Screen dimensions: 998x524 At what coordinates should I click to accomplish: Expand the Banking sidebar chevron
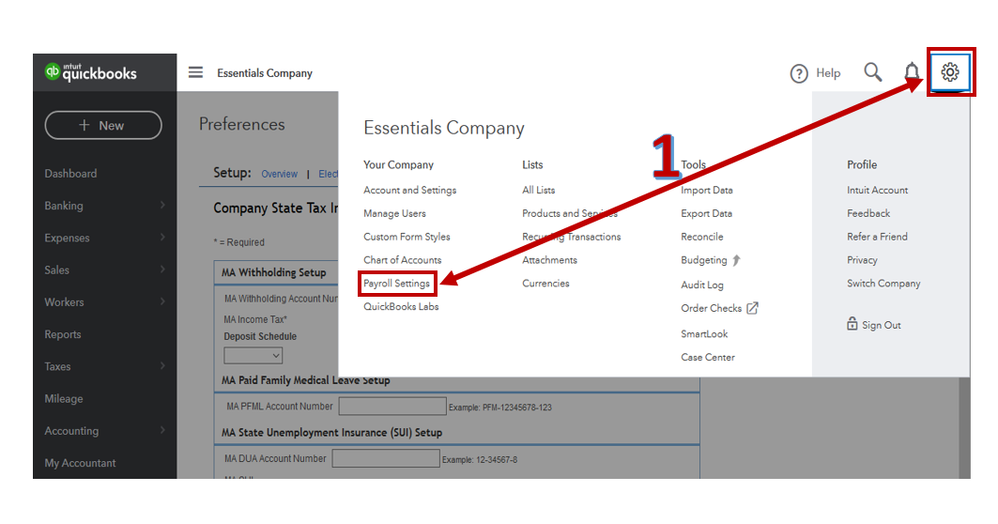pos(162,205)
